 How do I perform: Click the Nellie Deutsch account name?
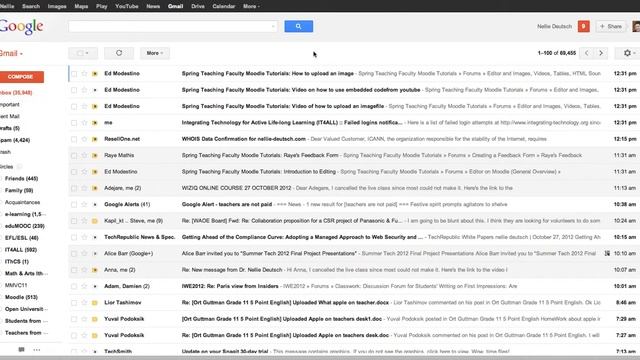pyautogui.click(x=554, y=27)
